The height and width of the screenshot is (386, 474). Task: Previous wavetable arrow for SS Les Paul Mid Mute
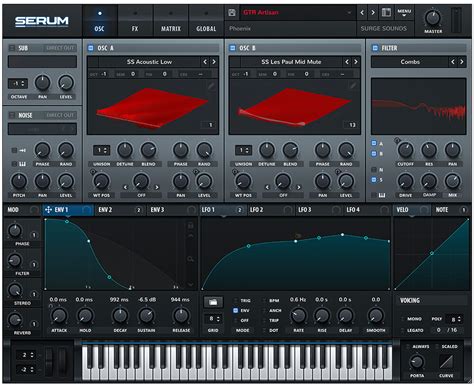(x=347, y=62)
